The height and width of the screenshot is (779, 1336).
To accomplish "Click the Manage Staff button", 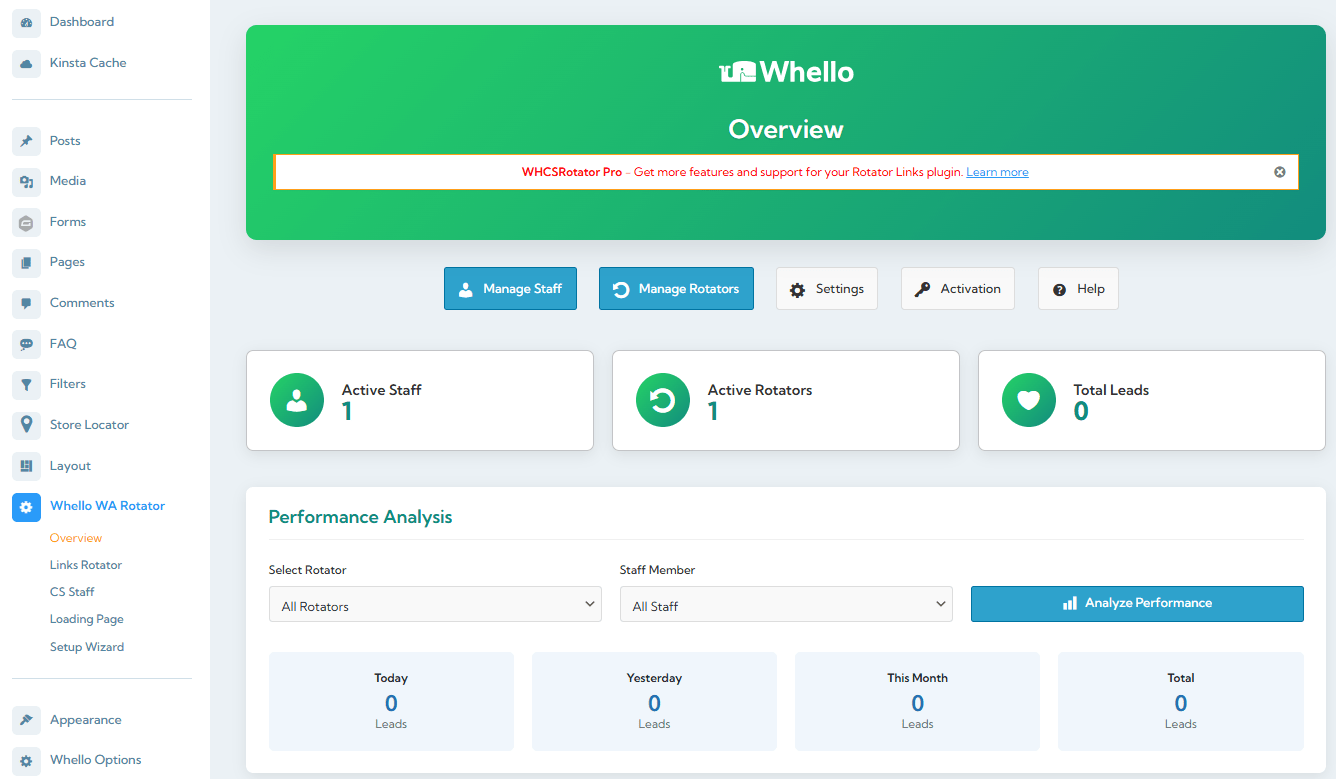I will 510,289.
